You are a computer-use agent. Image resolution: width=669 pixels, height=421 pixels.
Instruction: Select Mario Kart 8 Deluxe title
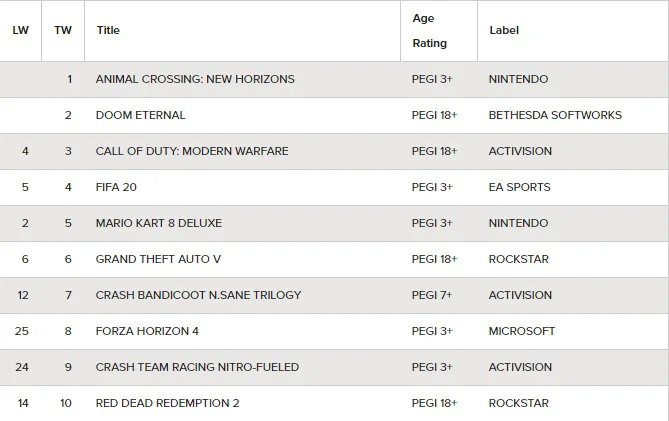159,223
